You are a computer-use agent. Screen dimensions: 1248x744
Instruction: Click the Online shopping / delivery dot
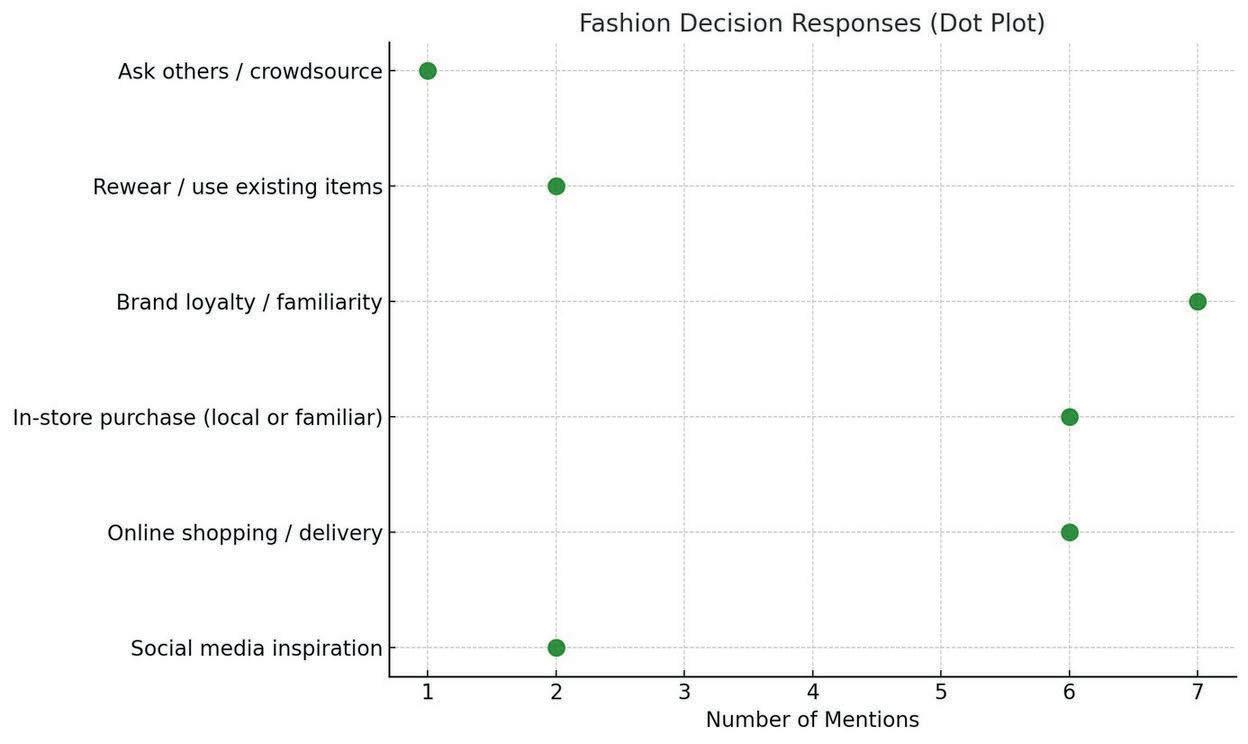1069,532
